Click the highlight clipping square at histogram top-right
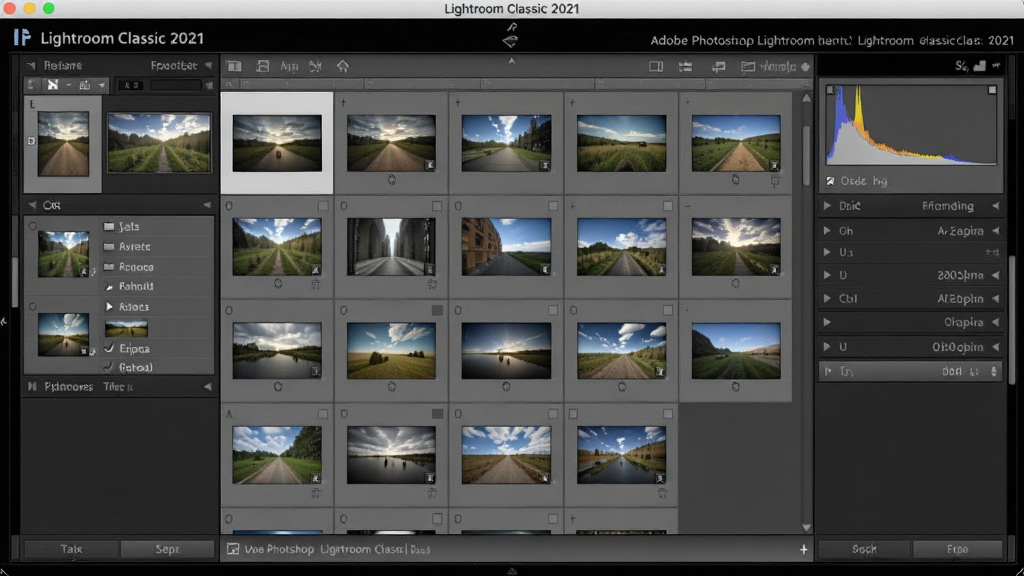Screen dimensions: 1024x576 click(x=992, y=90)
